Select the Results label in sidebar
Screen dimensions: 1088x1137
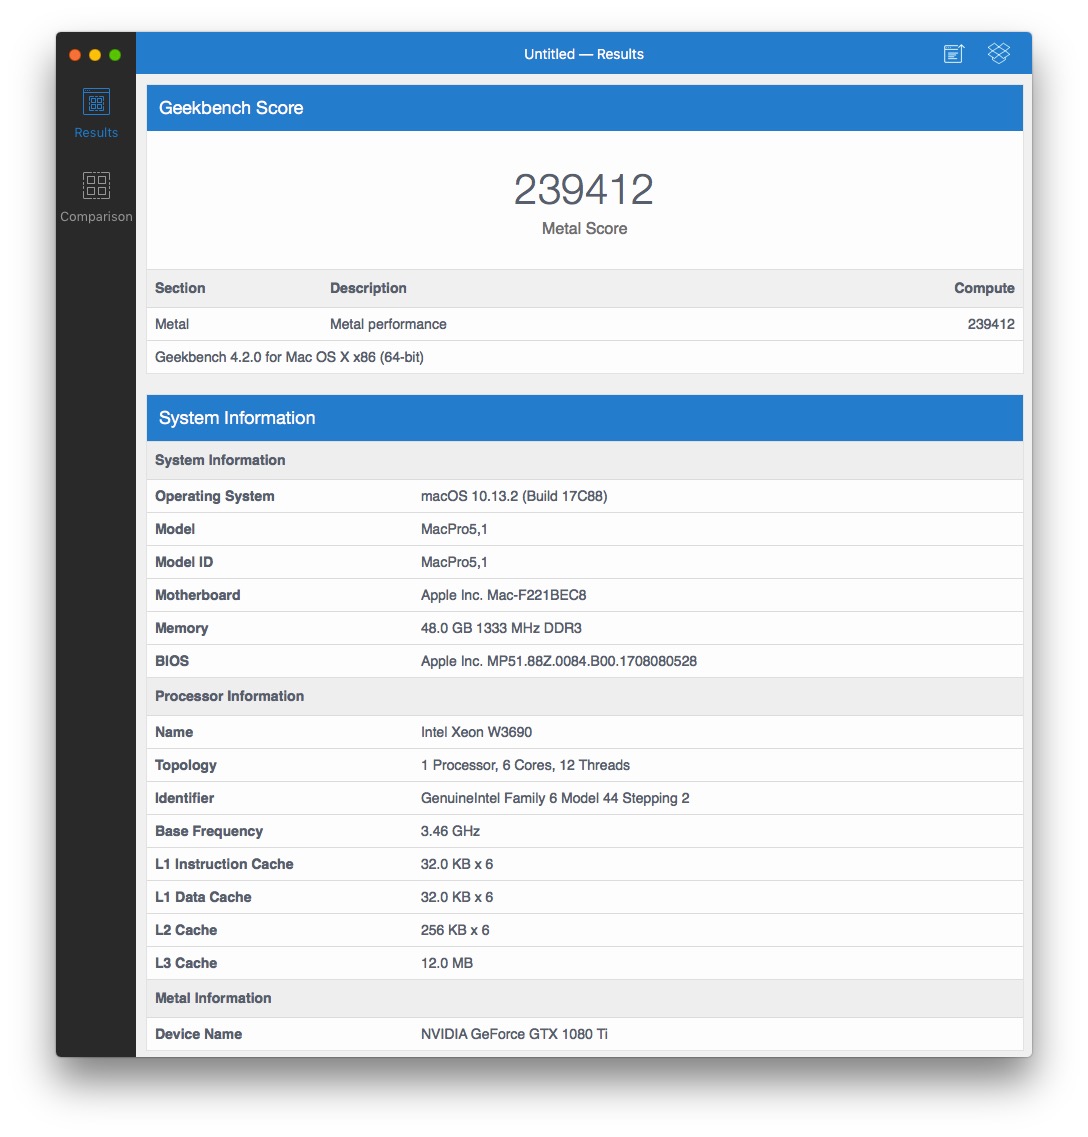point(96,133)
